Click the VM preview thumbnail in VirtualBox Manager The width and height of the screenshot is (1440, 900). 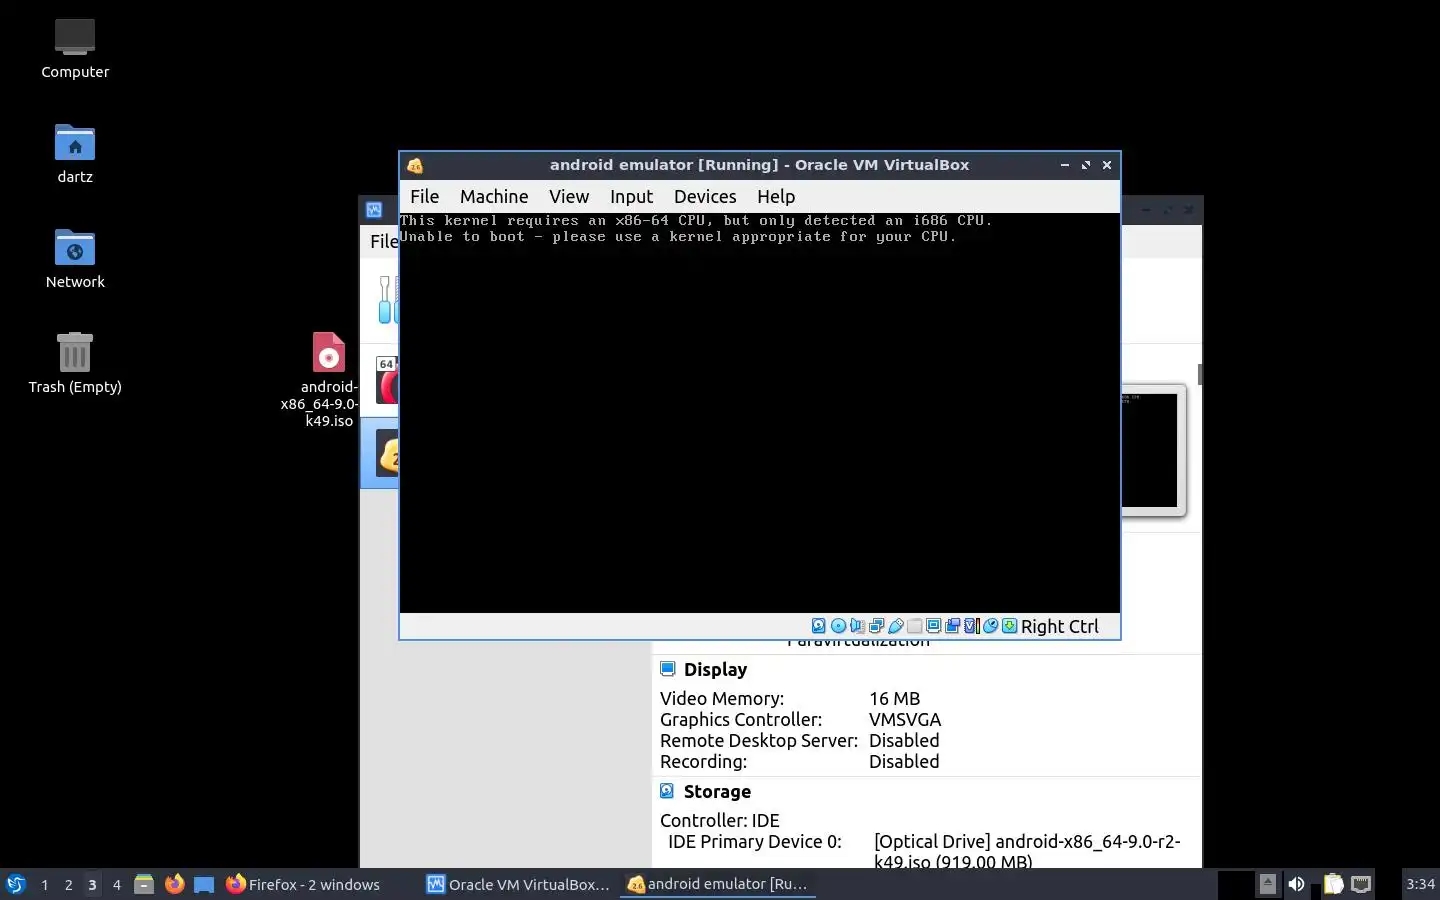[x=1152, y=450]
